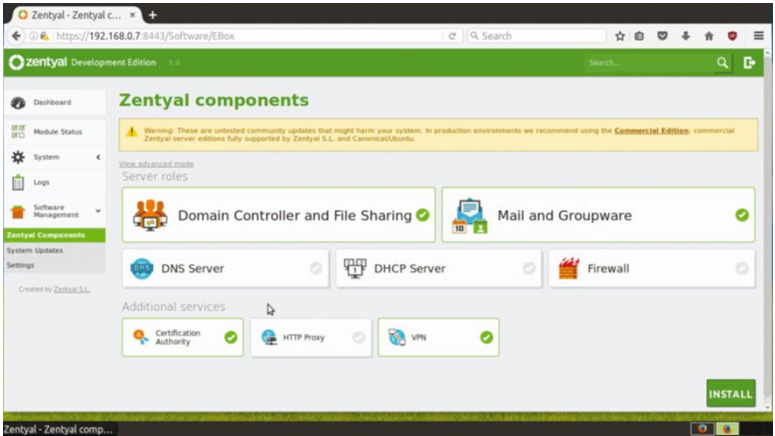Deselect Domain Controller and File Sharing checkmark
The image size is (775, 436).
pyautogui.click(x=423, y=215)
